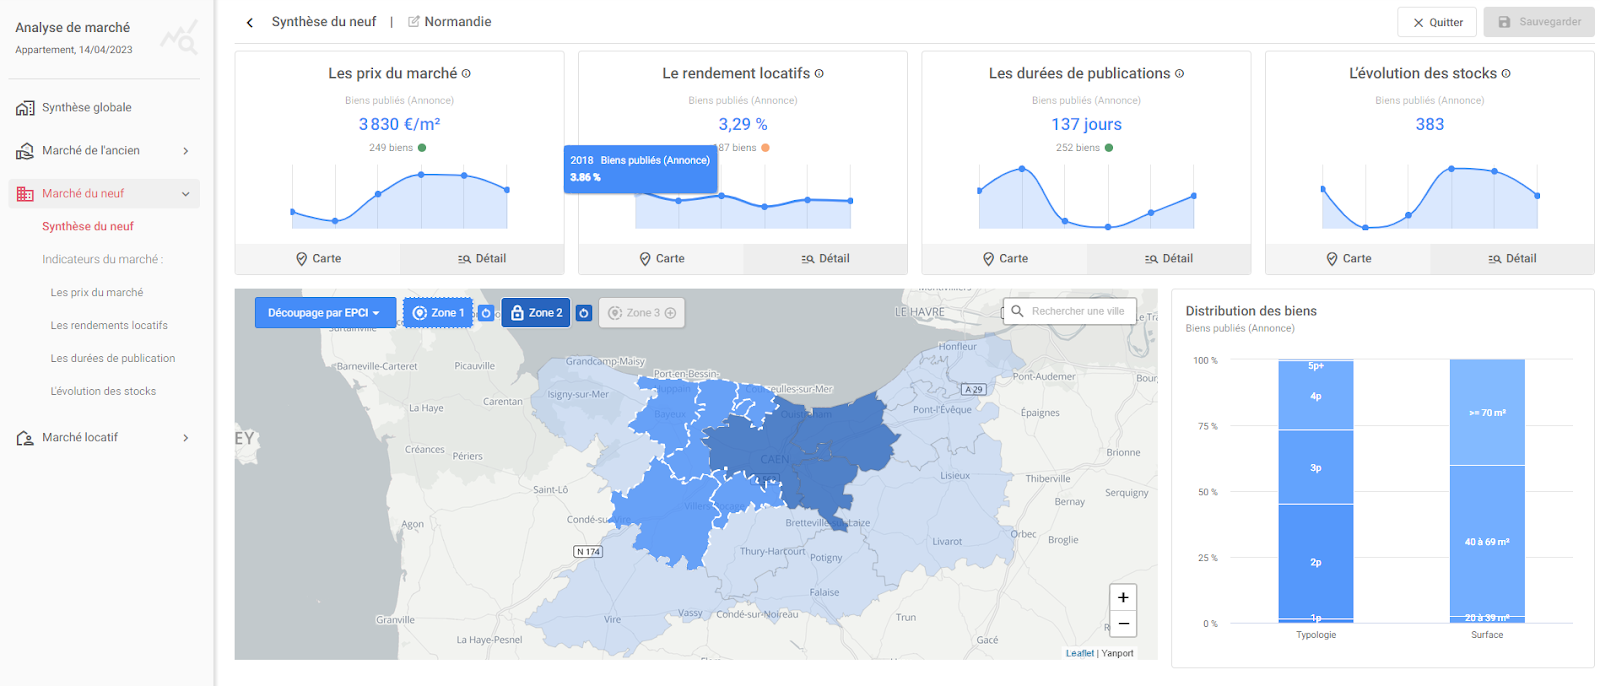
Task: Click the 3,29 % yield value
Action: point(743,125)
